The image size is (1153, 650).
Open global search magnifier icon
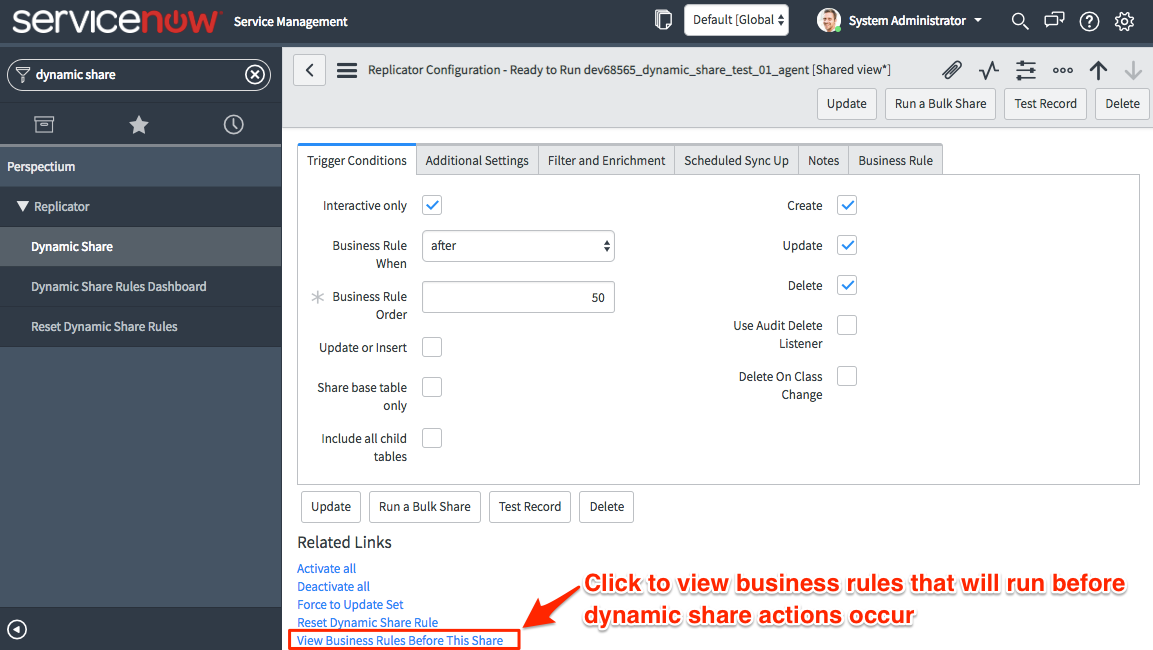coord(1019,21)
